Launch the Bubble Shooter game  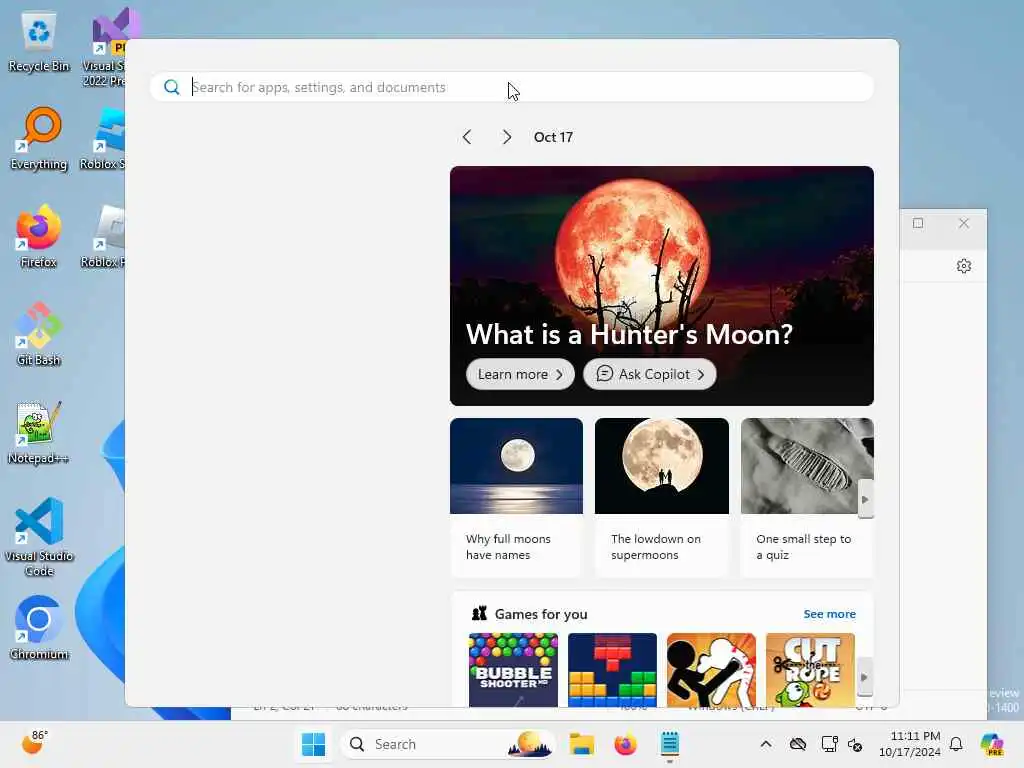click(x=513, y=669)
